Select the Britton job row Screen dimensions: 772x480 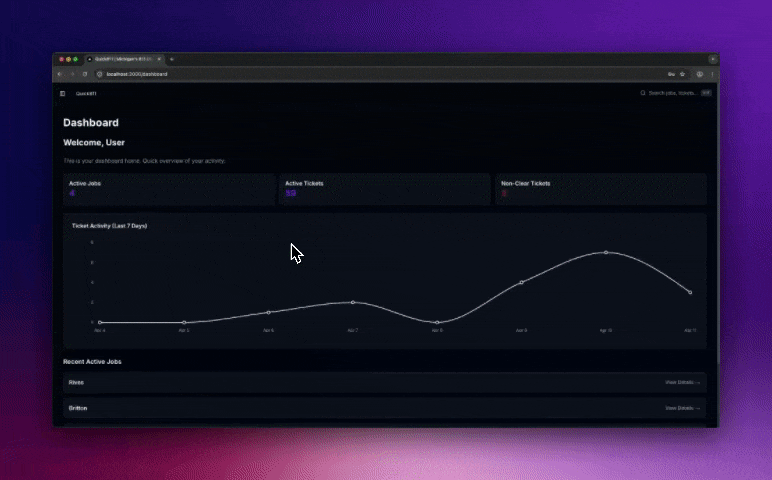point(385,408)
